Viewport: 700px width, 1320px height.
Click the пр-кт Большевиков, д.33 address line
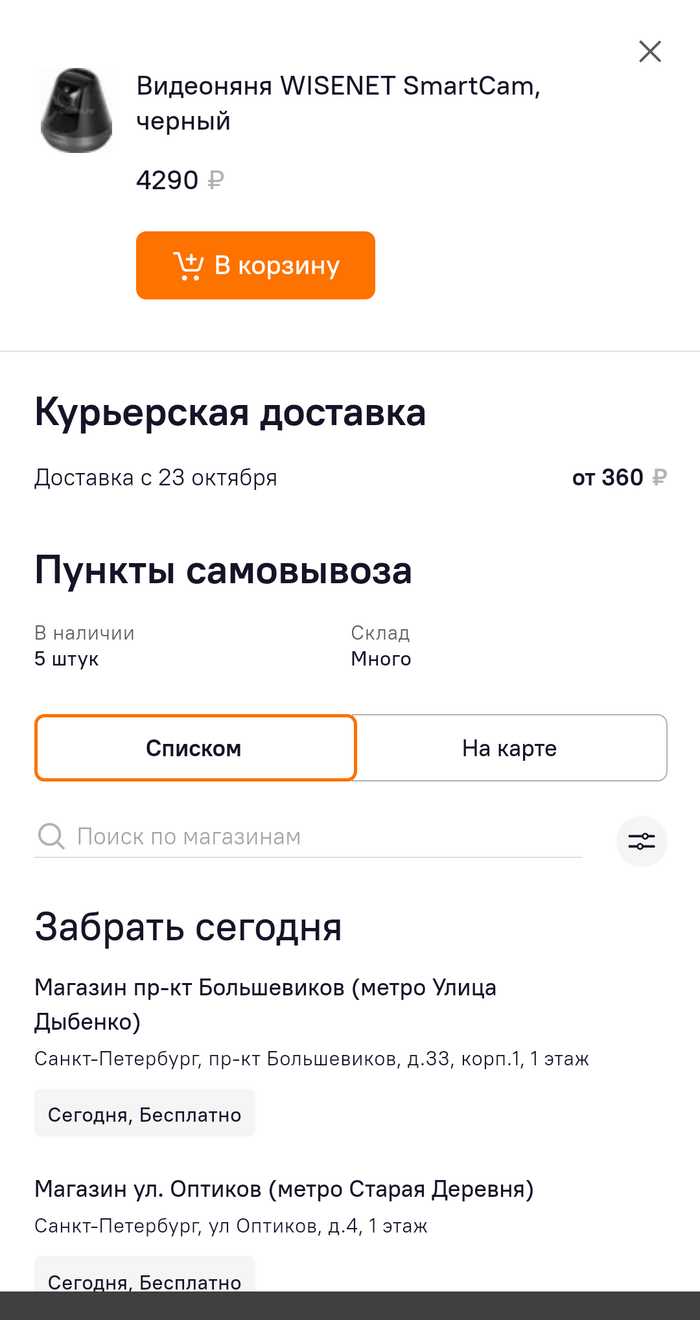pyautogui.click(x=311, y=1058)
